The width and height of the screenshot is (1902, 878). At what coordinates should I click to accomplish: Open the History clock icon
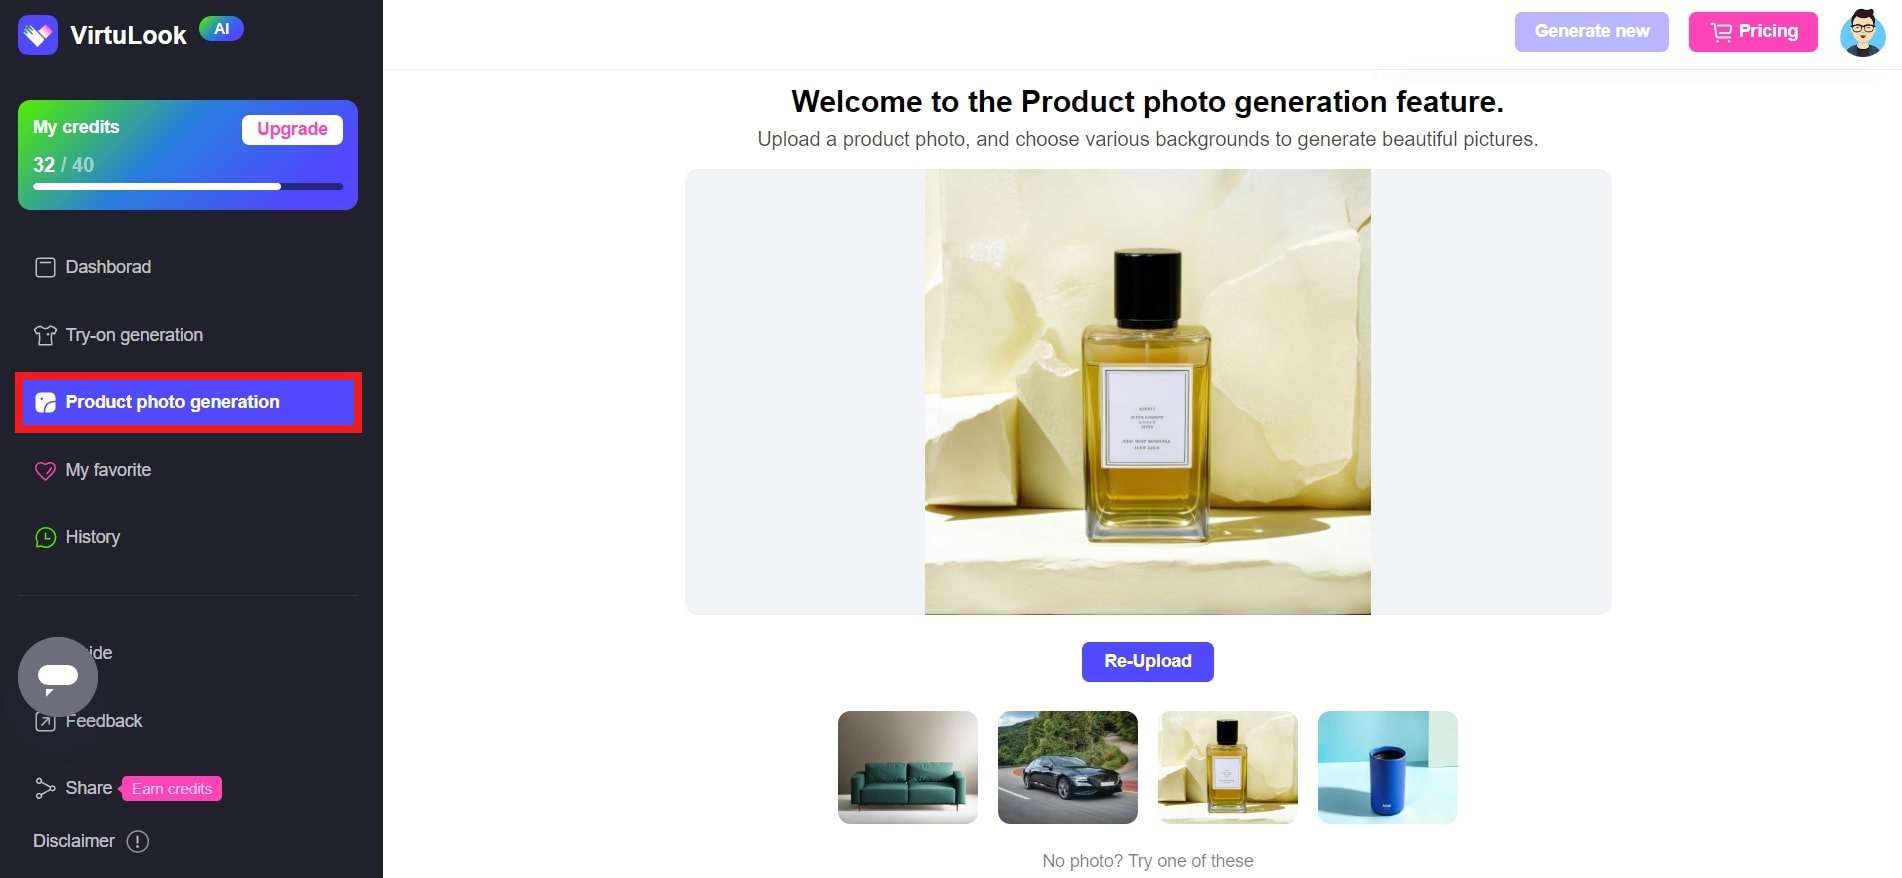click(x=45, y=537)
